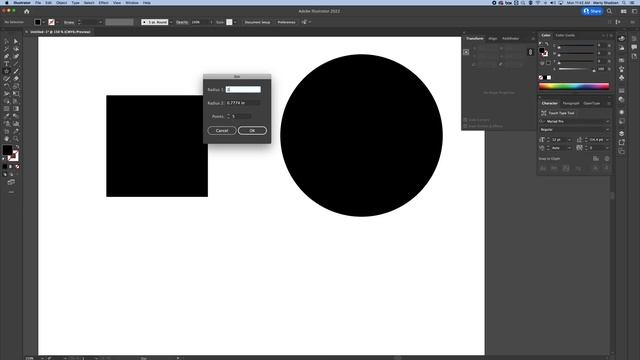Activate the Touch Type Tool button
This screenshot has width=640, height=360.
point(558,113)
